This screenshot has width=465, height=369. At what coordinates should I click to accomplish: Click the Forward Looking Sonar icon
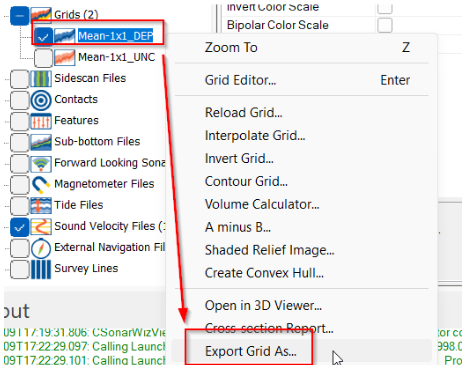[x=41, y=163]
